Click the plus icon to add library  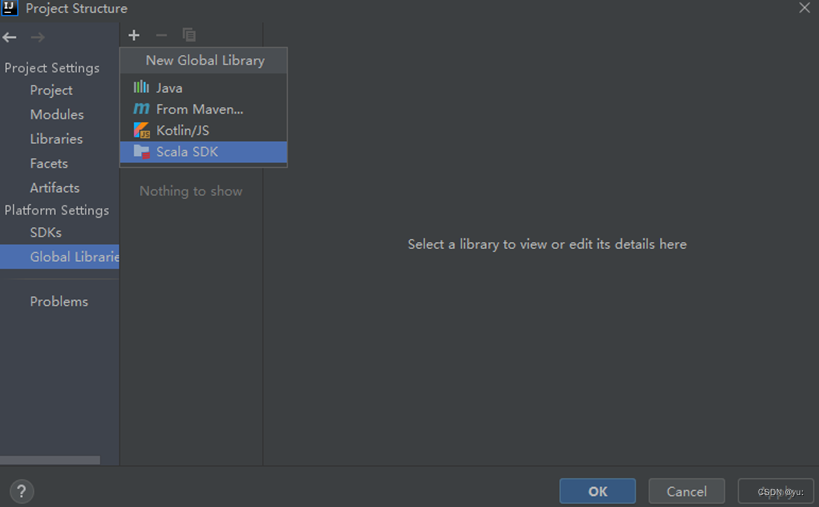(134, 35)
